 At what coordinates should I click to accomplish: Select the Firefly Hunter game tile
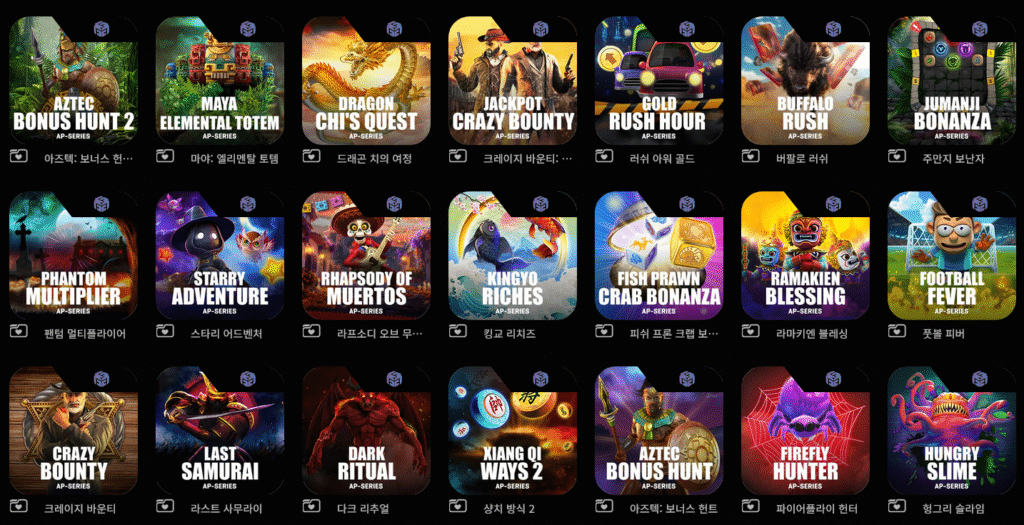tap(806, 430)
